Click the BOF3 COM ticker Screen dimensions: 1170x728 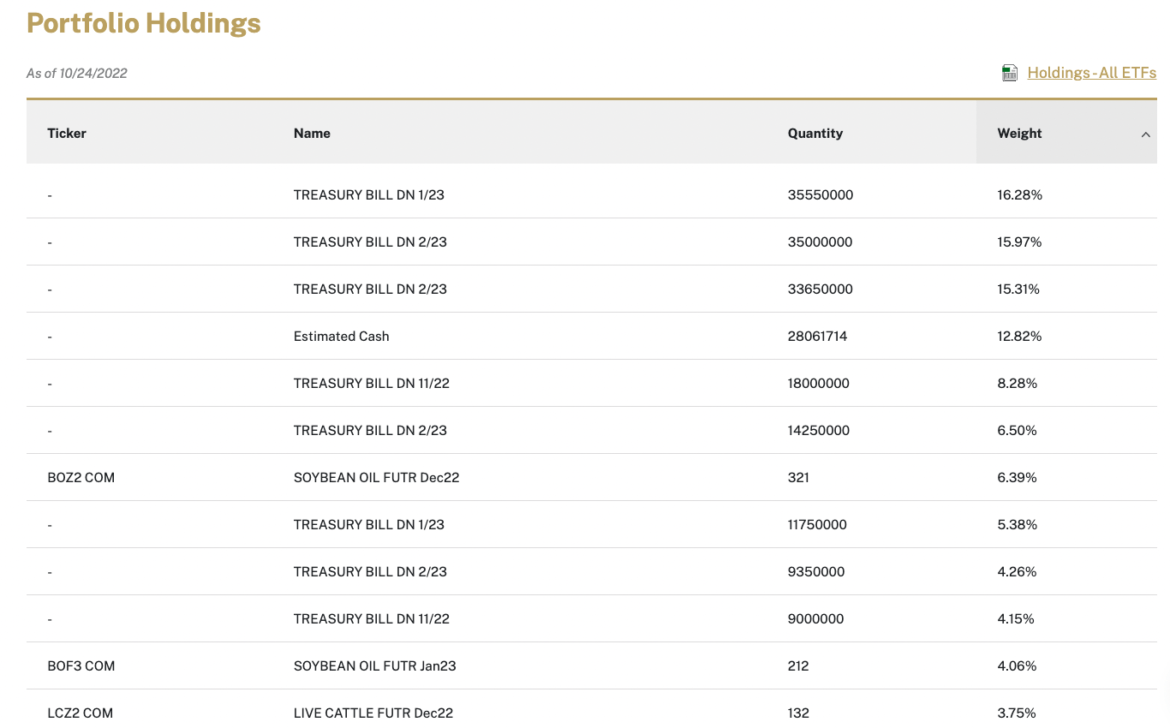coord(81,665)
